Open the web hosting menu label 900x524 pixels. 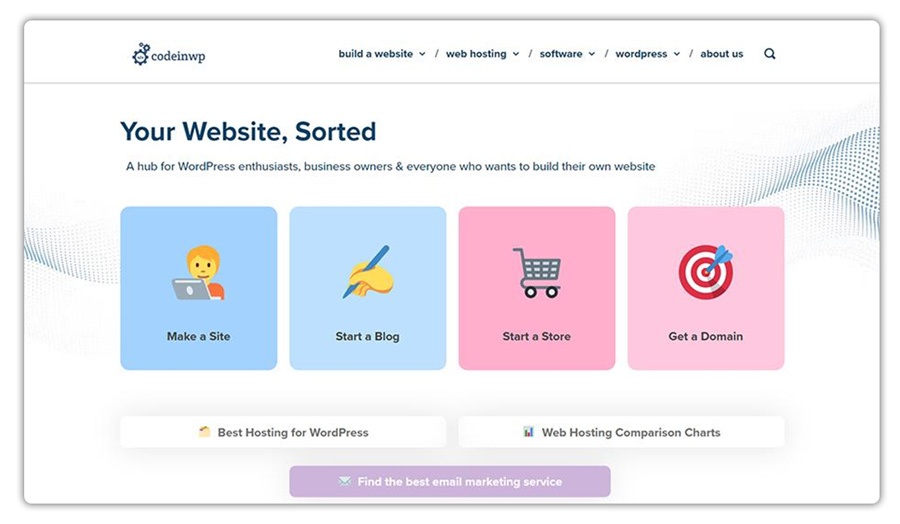pos(476,54)
